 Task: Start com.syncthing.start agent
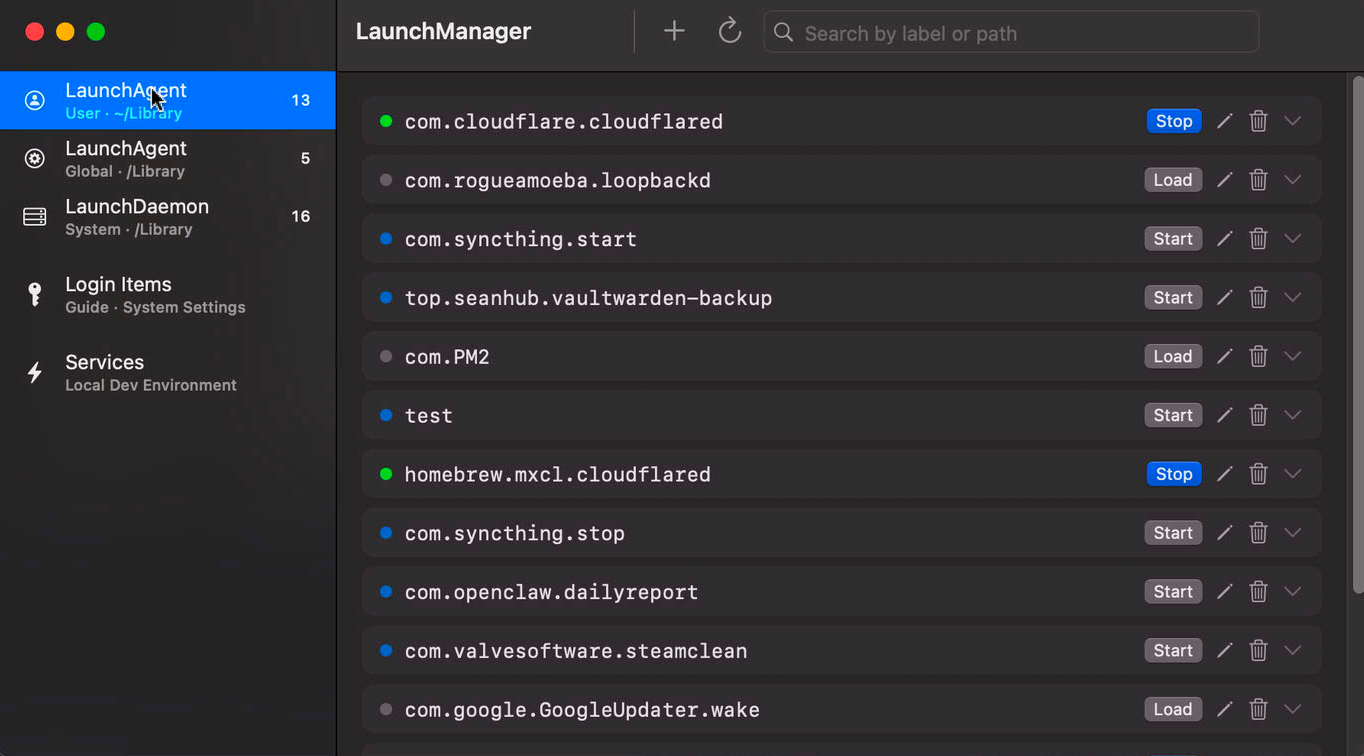point(1173,239)
